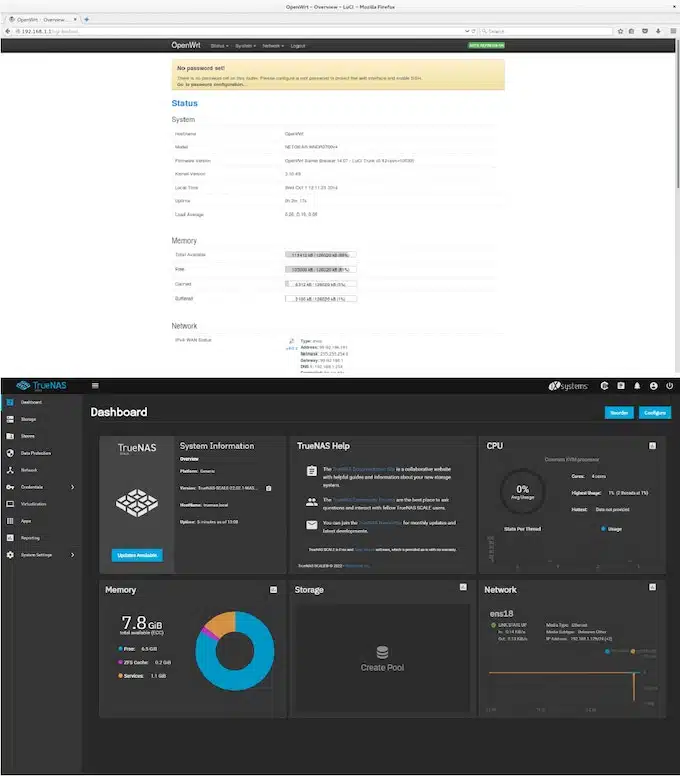Open the Credentials key icon
This screenshot has height=780, width=680.
(x=10, y=487)
